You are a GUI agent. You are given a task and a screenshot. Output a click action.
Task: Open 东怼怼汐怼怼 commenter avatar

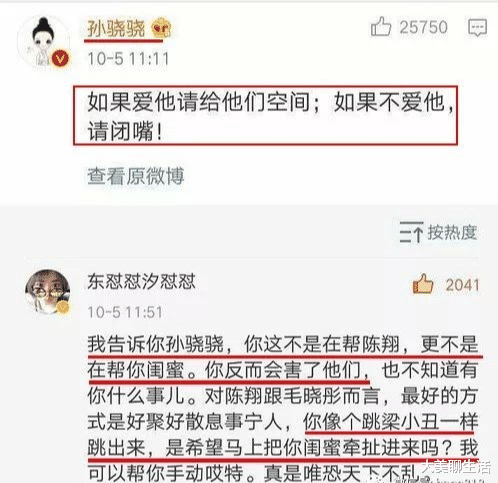(x=48, y=292)
